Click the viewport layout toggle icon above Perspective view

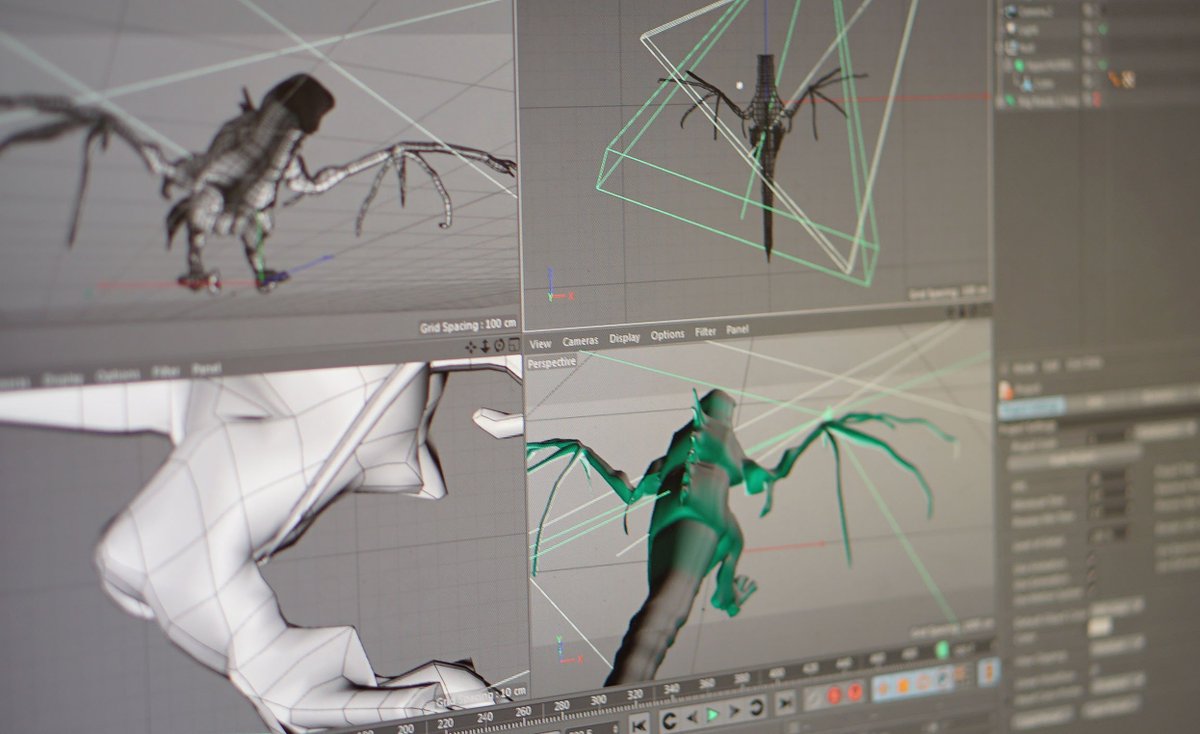tap(514, 345)
